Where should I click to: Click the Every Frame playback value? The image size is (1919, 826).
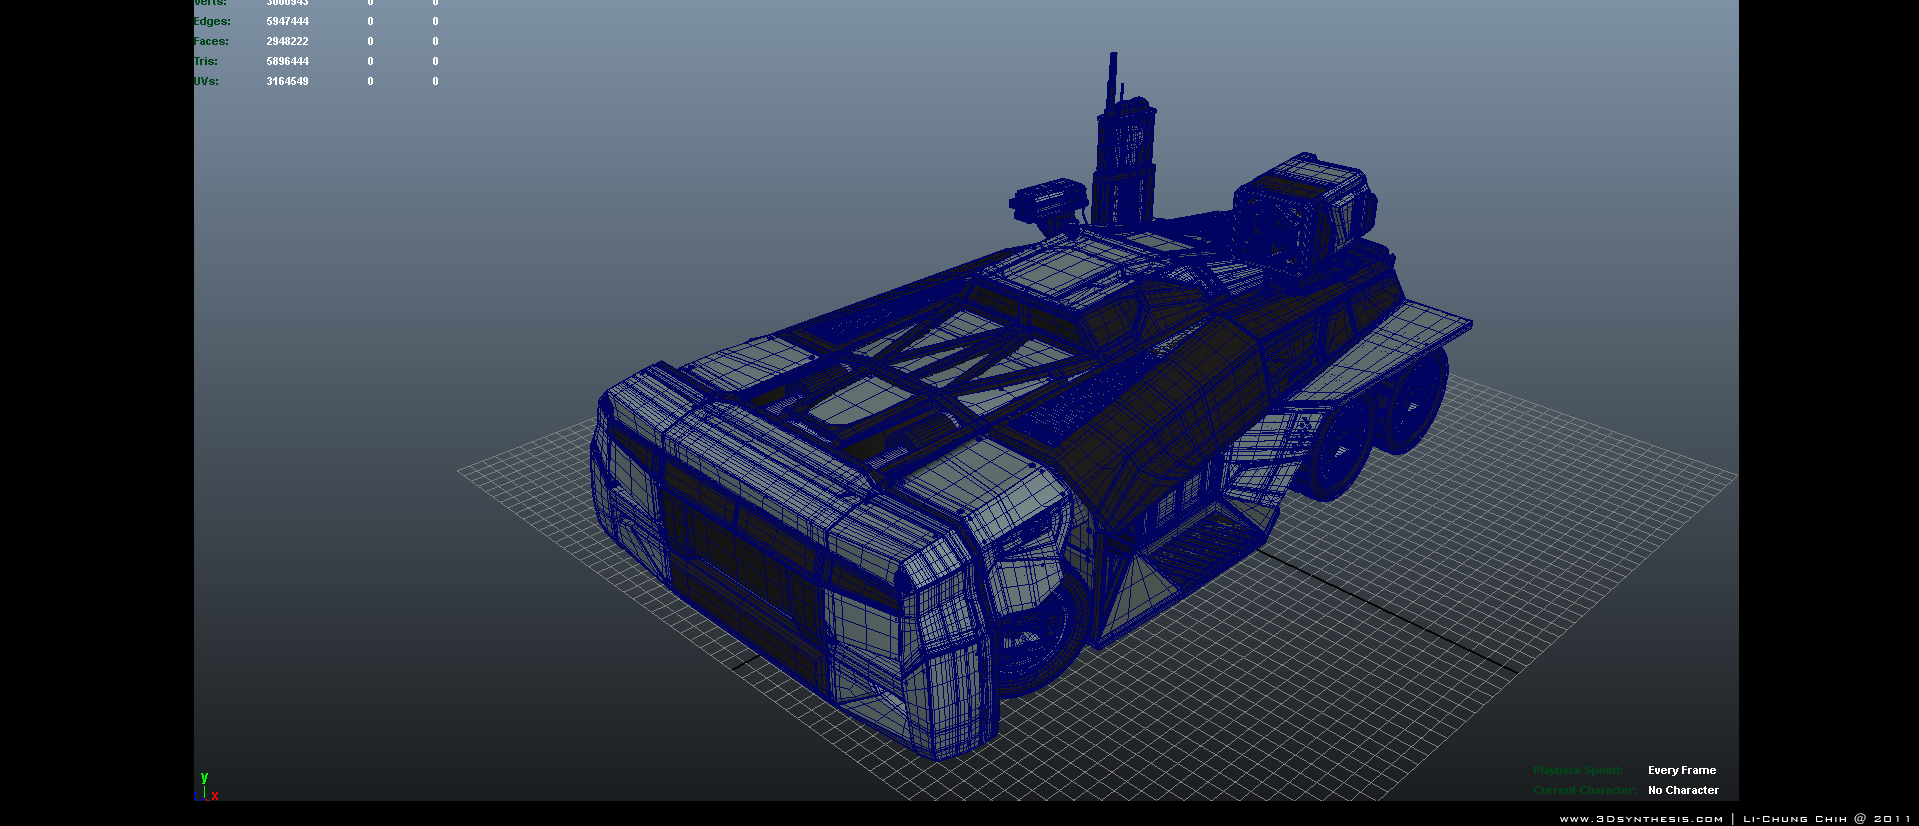1681,770
